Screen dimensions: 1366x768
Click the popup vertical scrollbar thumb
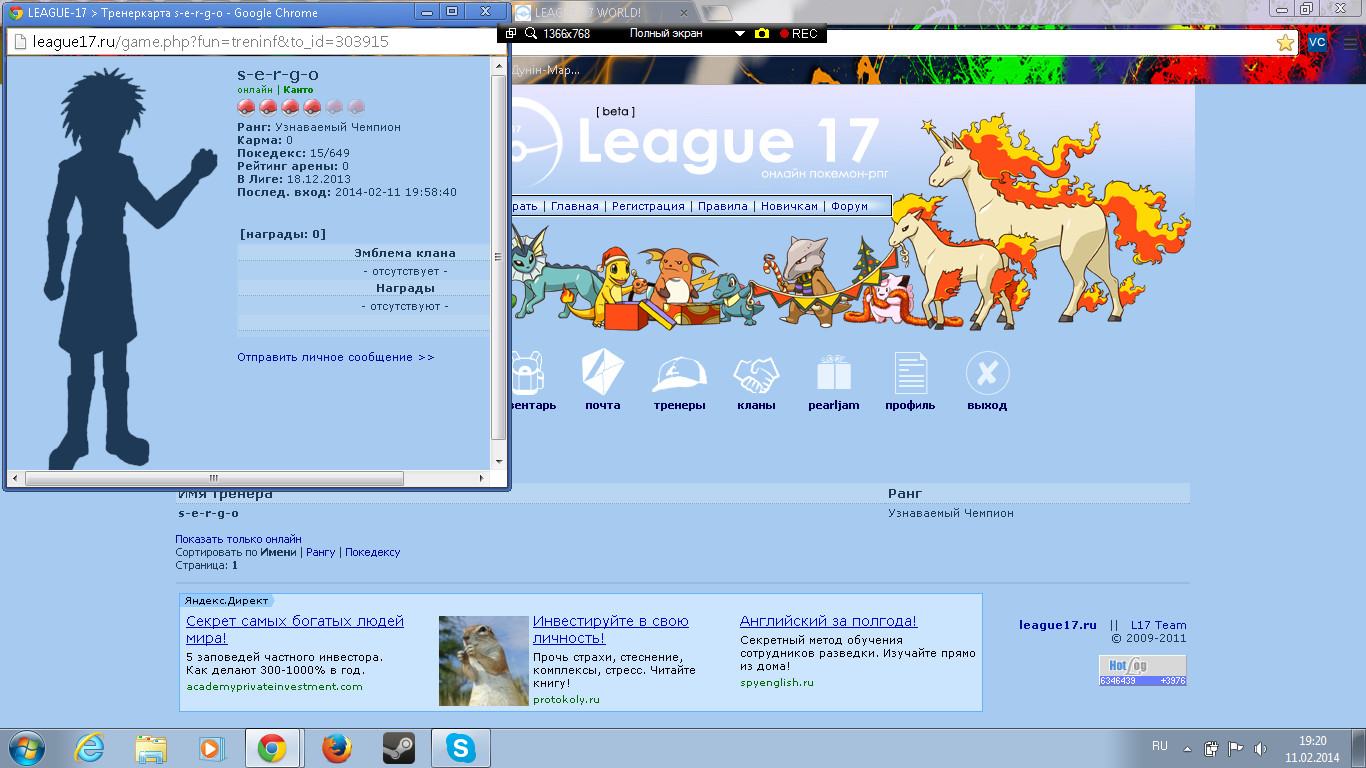pos(499,257)
